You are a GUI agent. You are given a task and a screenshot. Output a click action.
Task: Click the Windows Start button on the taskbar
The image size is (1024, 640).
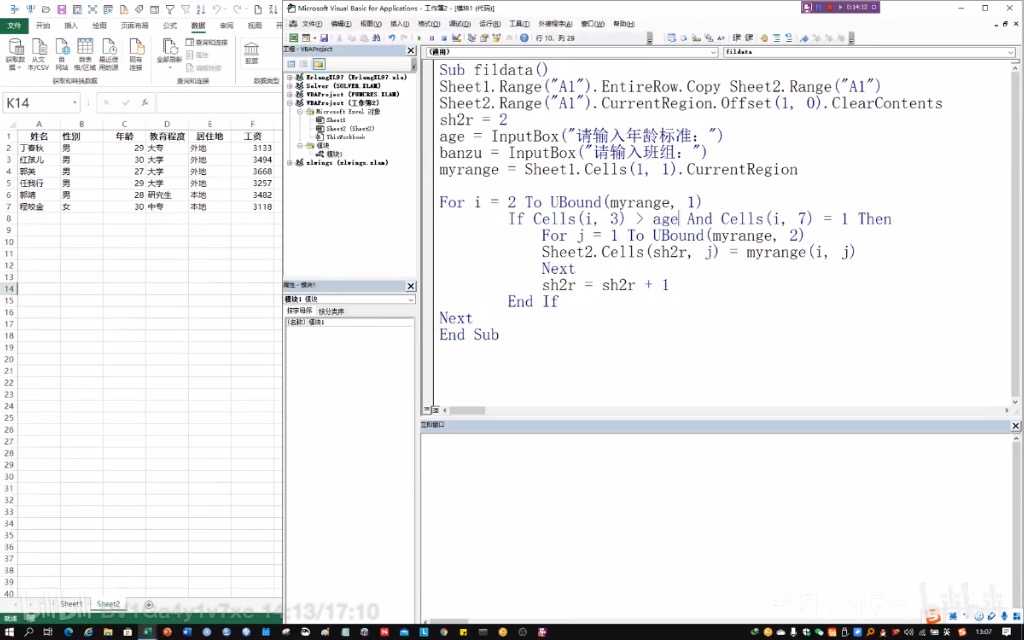(x=10, y=632)
